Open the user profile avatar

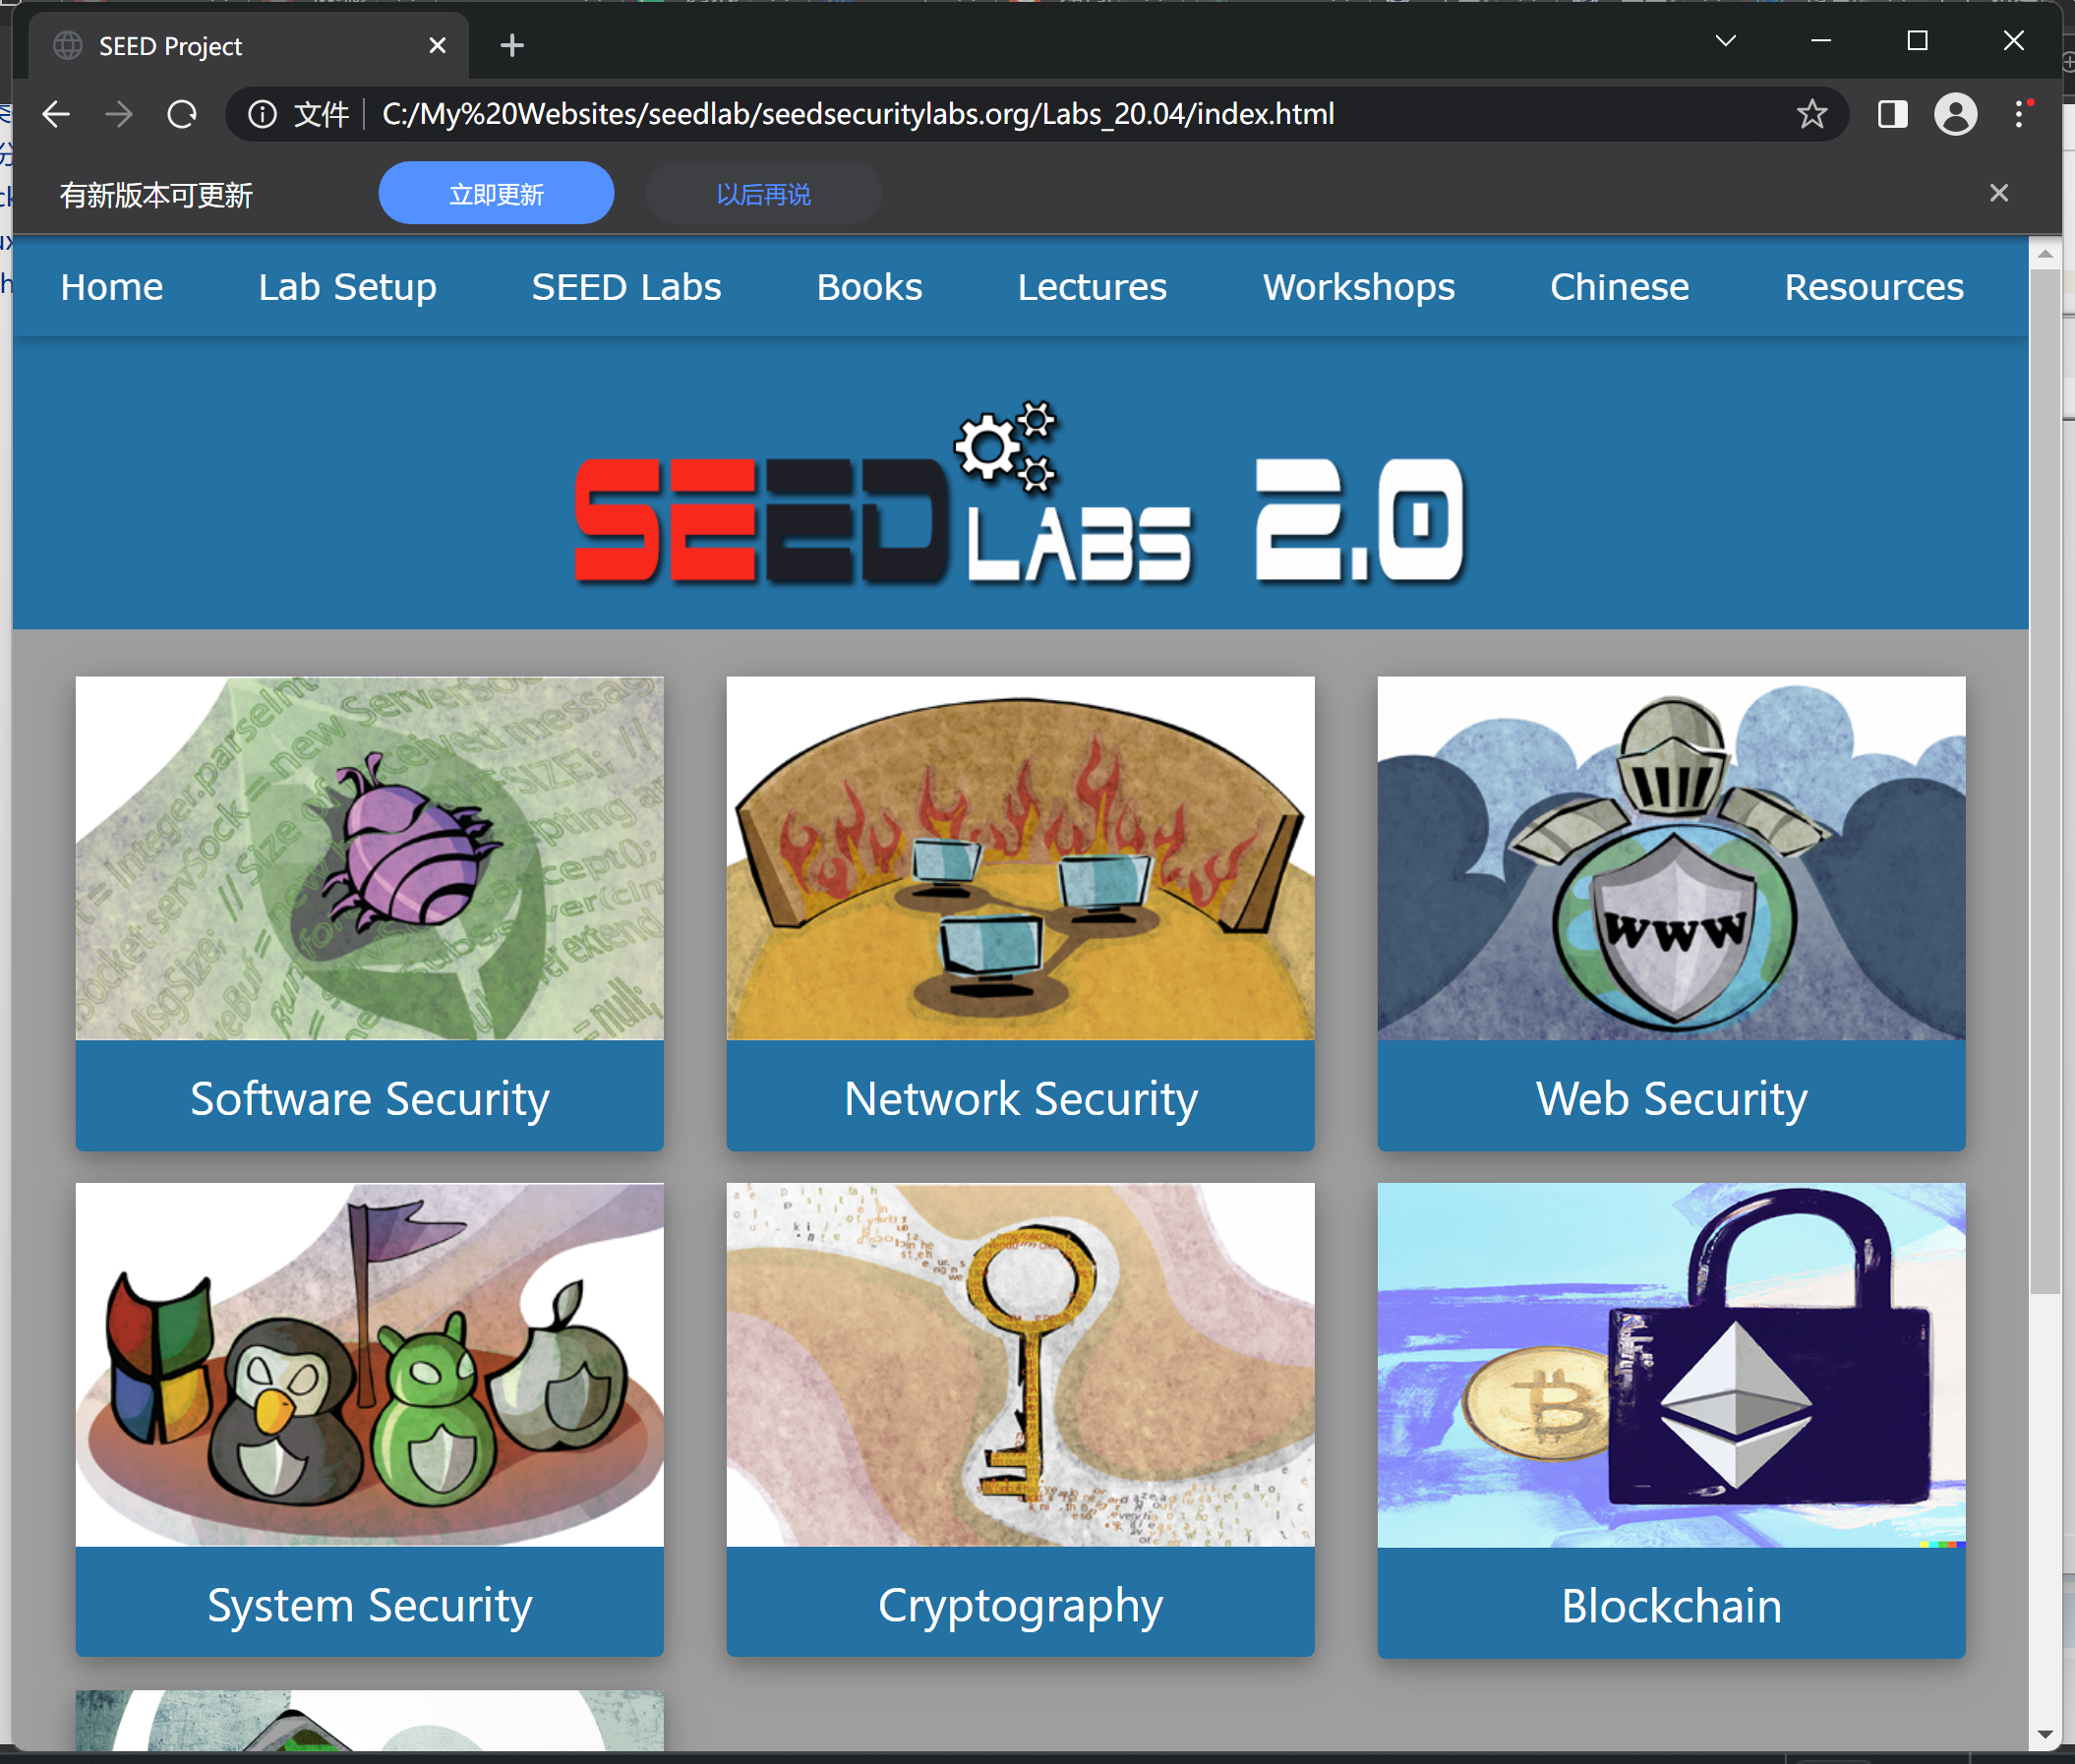tap(1955, 114)
